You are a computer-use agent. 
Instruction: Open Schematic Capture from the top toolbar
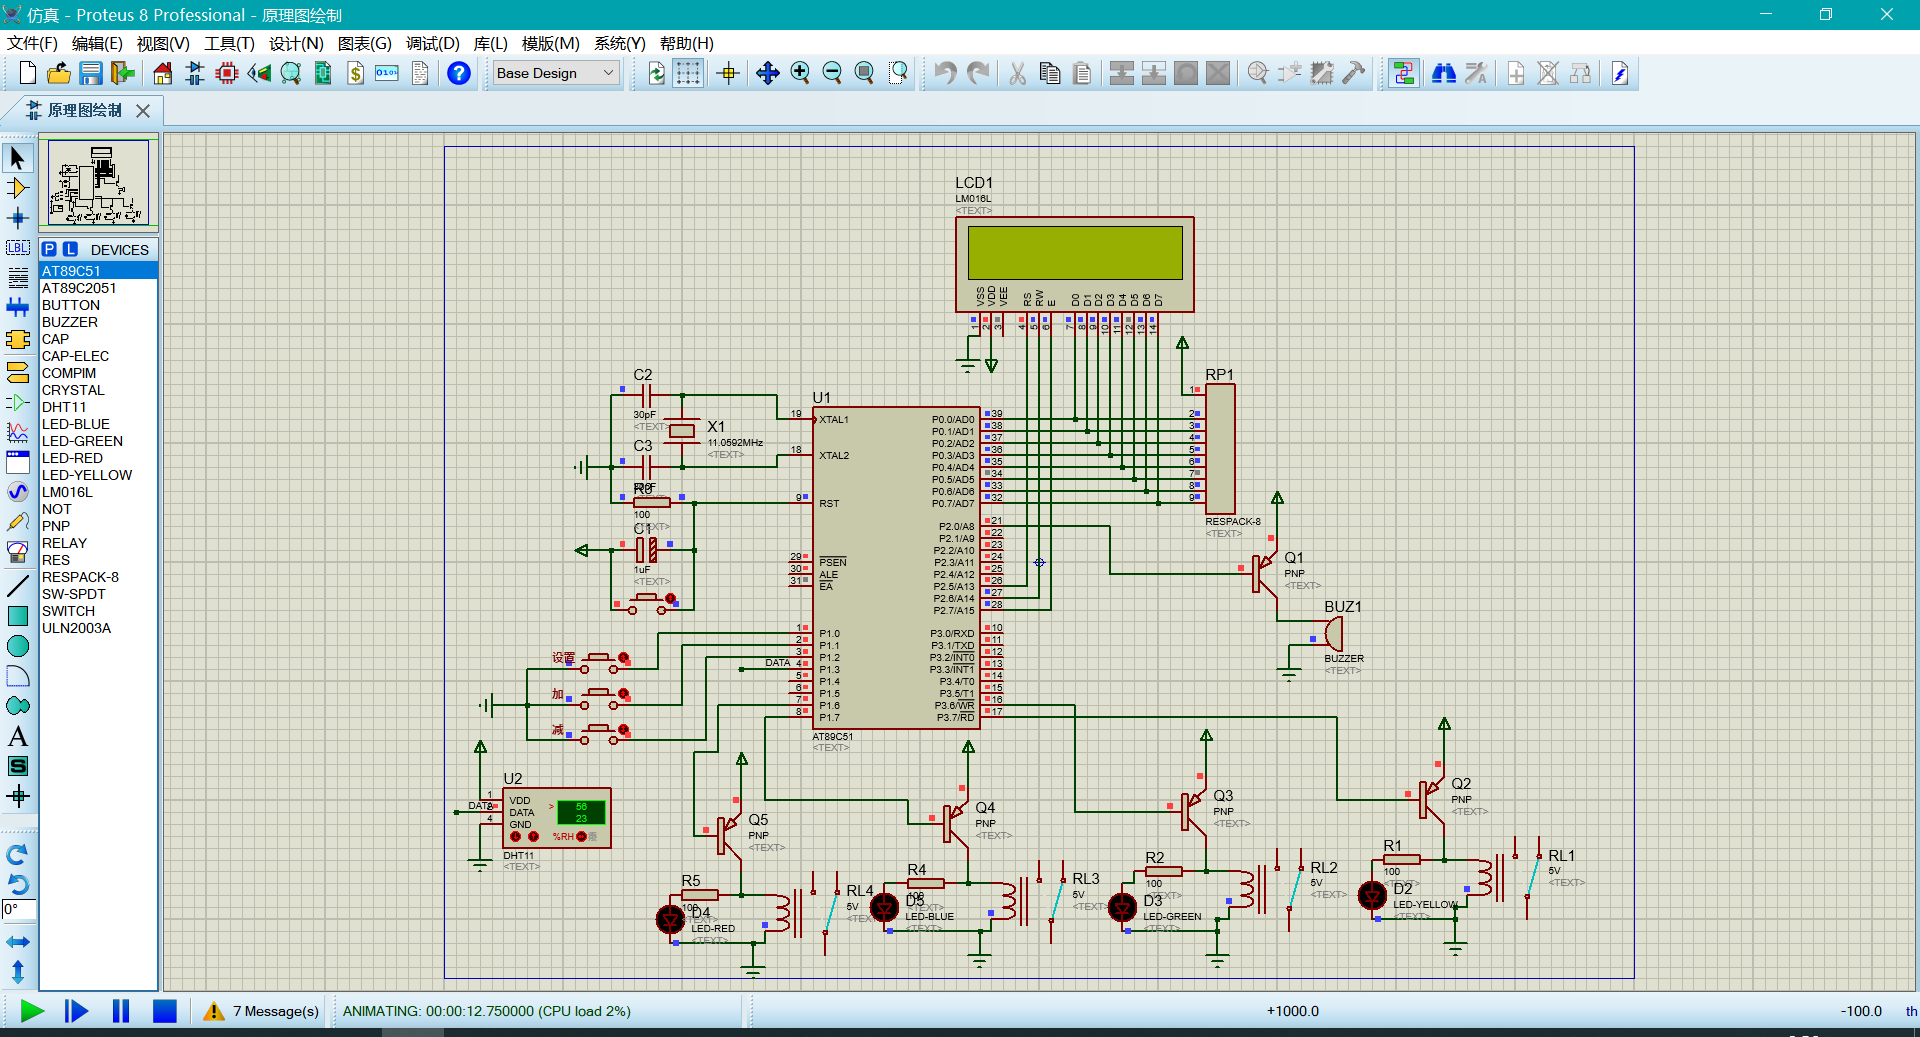(195, 73)
